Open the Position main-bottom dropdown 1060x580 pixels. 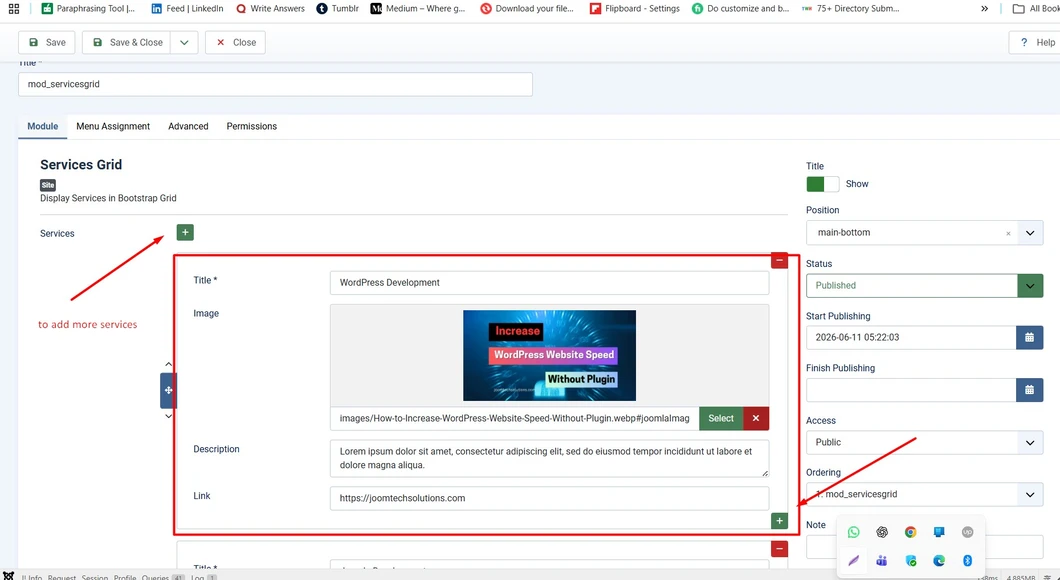point(924,233)
